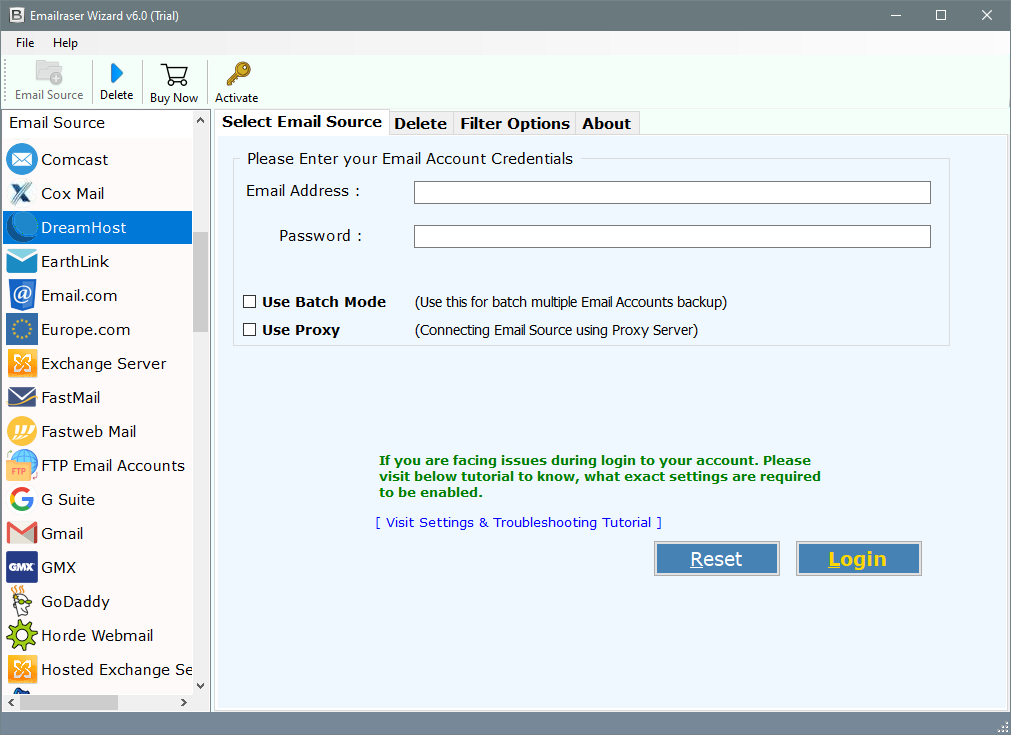Select the Comcast envelope icon
This screenshot has width=1011, height=735.
(x=22, y=159)
